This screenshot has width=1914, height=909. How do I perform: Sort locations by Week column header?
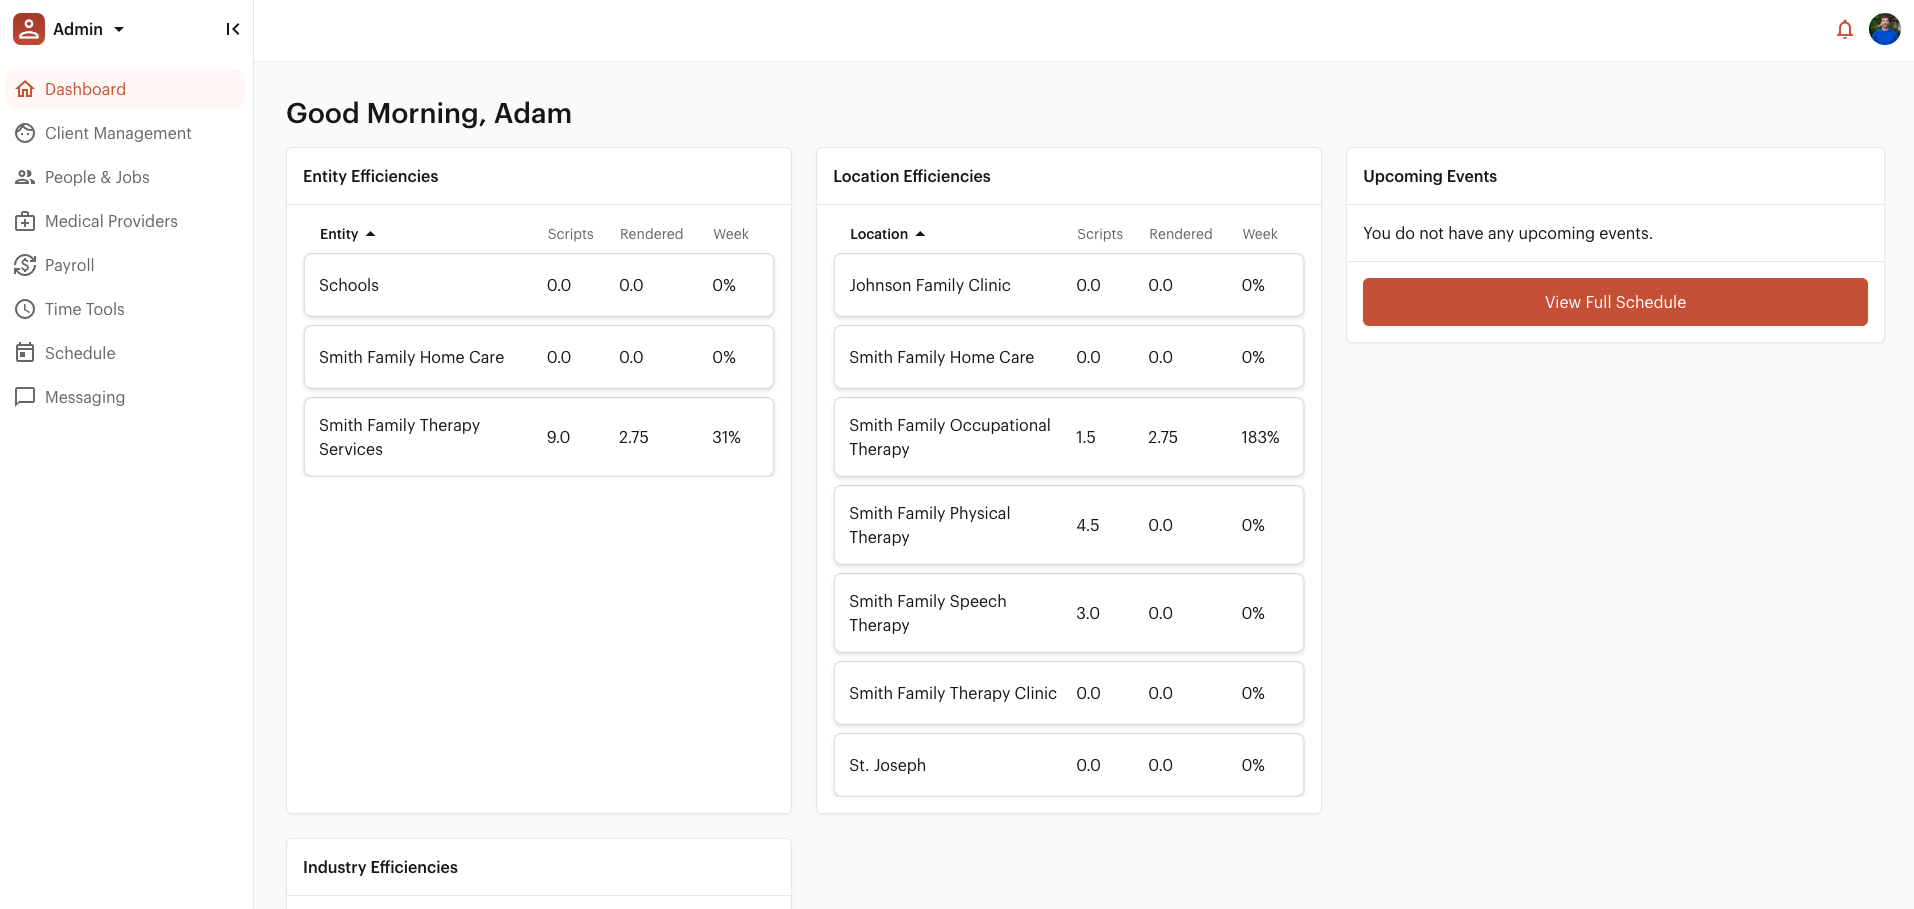pyautogui.click(x=1259, y=234)
